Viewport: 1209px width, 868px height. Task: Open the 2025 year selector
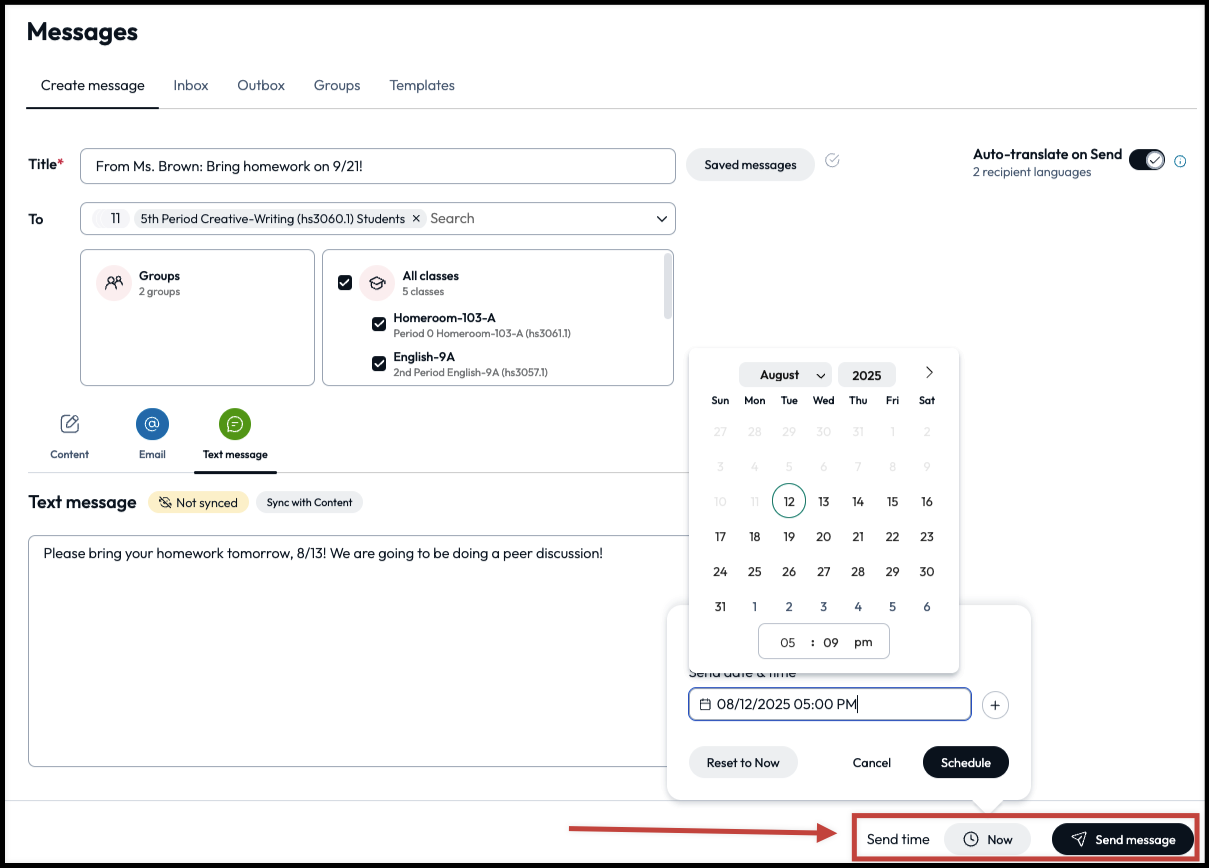click(x=866, y=375)
